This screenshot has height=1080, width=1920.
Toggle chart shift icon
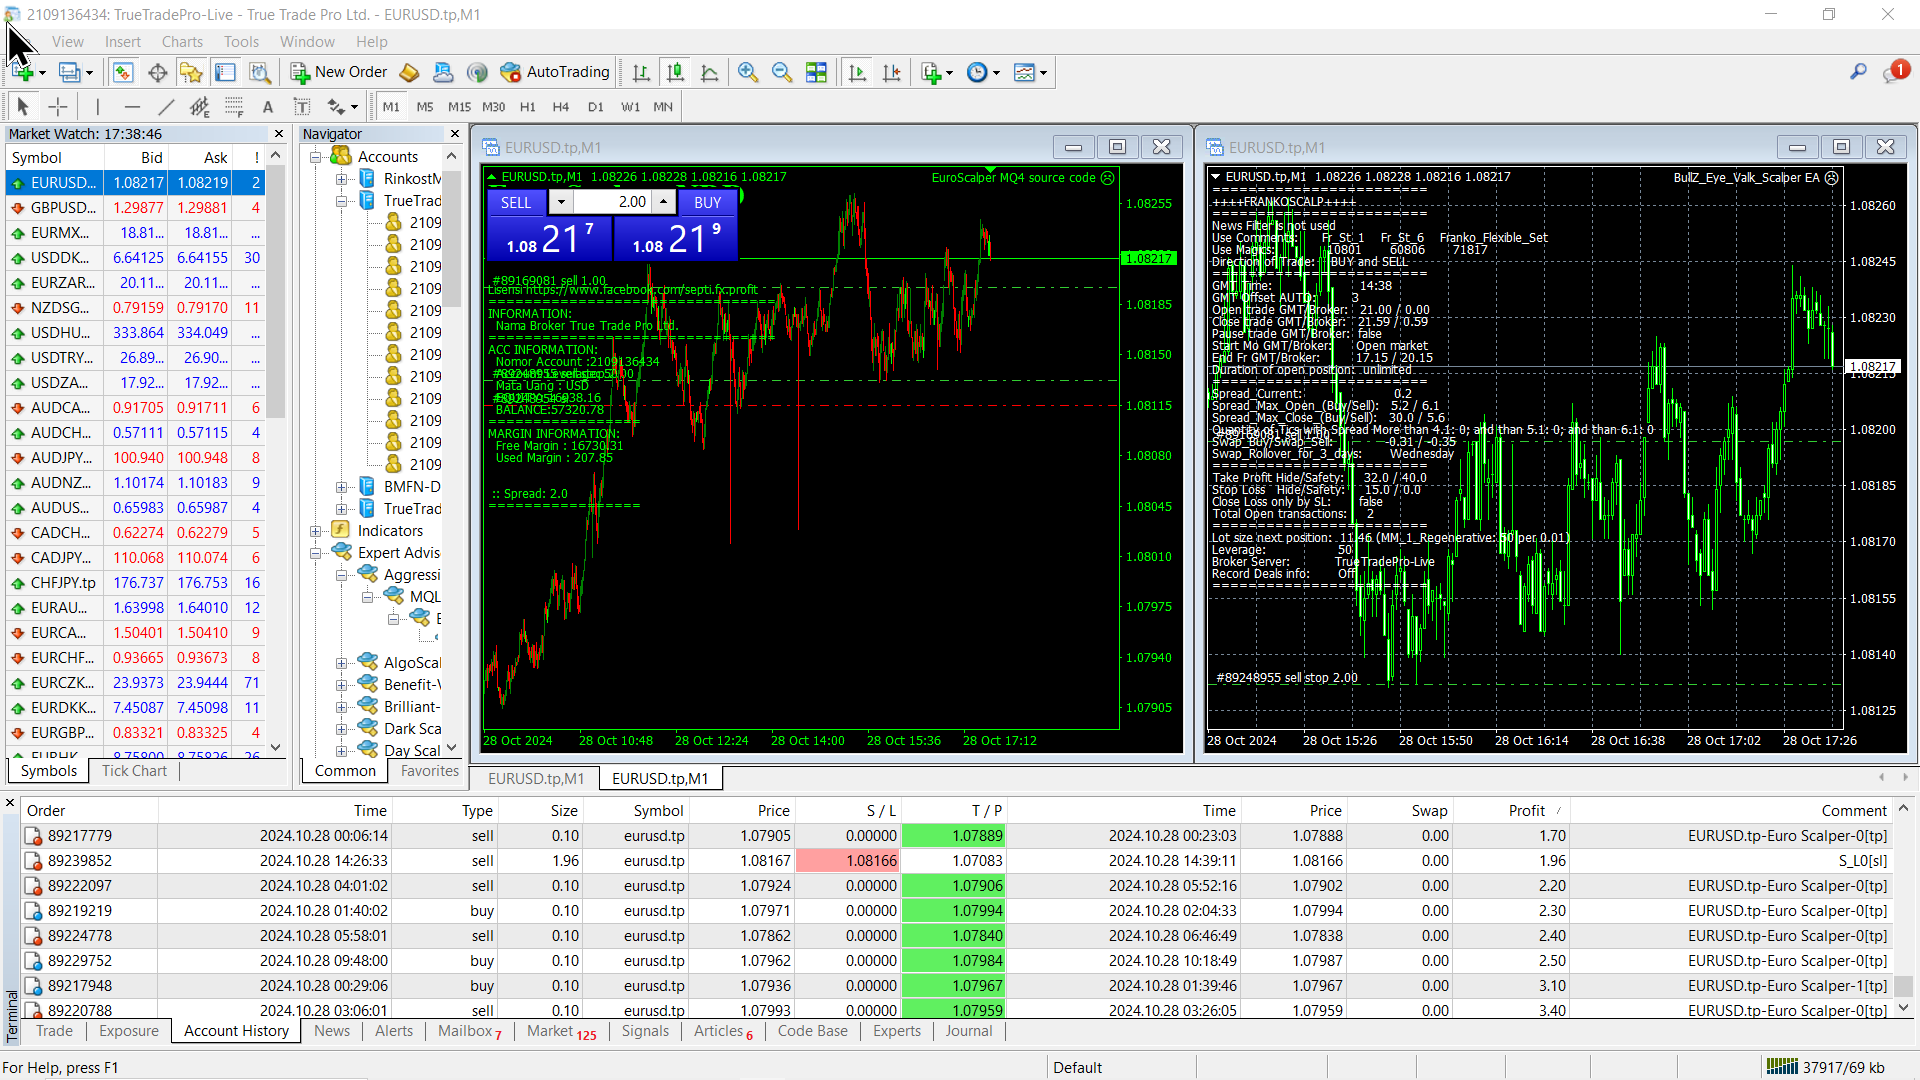pyautogui.click(x=891, y=72)
